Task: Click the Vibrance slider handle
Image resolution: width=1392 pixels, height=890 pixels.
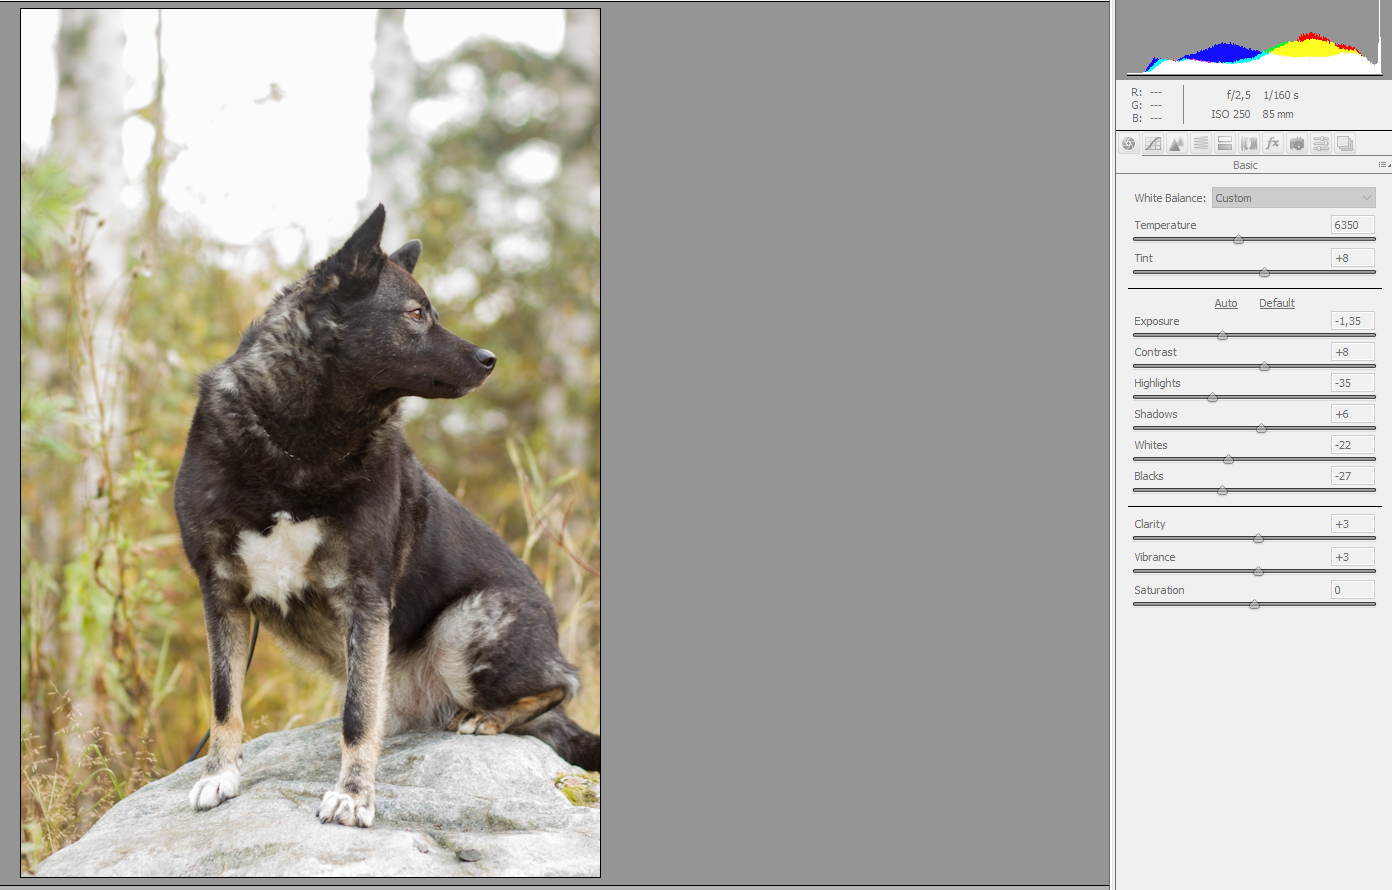Action: tap(1258, 572)
